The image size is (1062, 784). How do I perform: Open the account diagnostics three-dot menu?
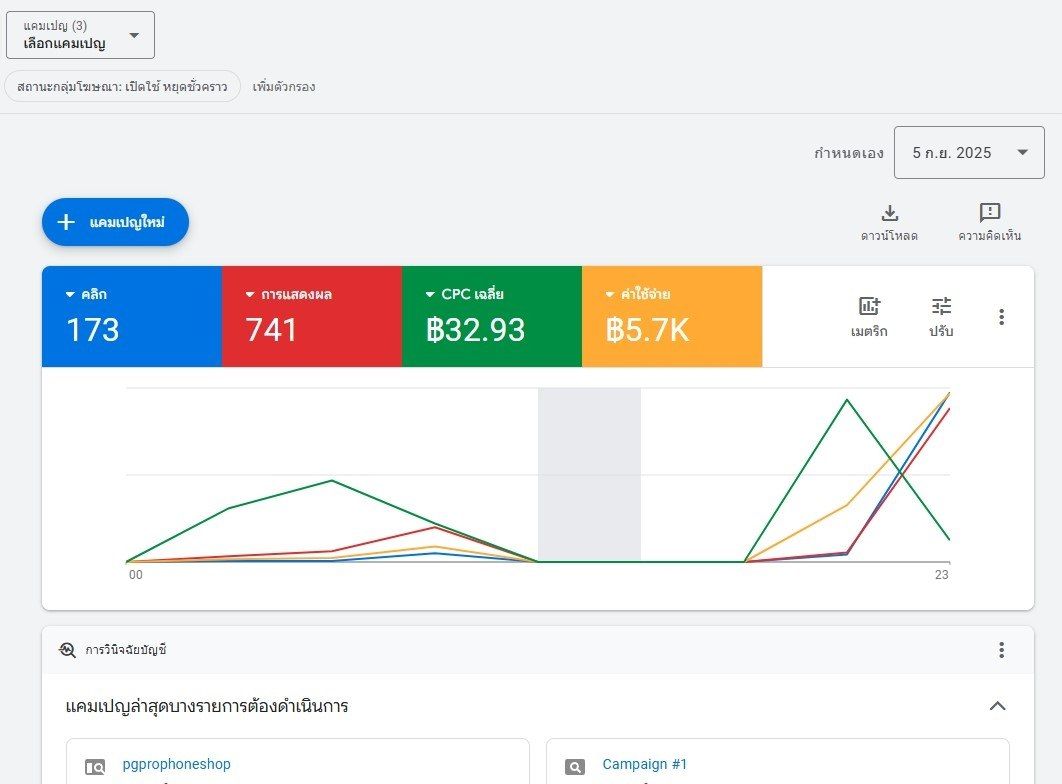(1001, 650)
